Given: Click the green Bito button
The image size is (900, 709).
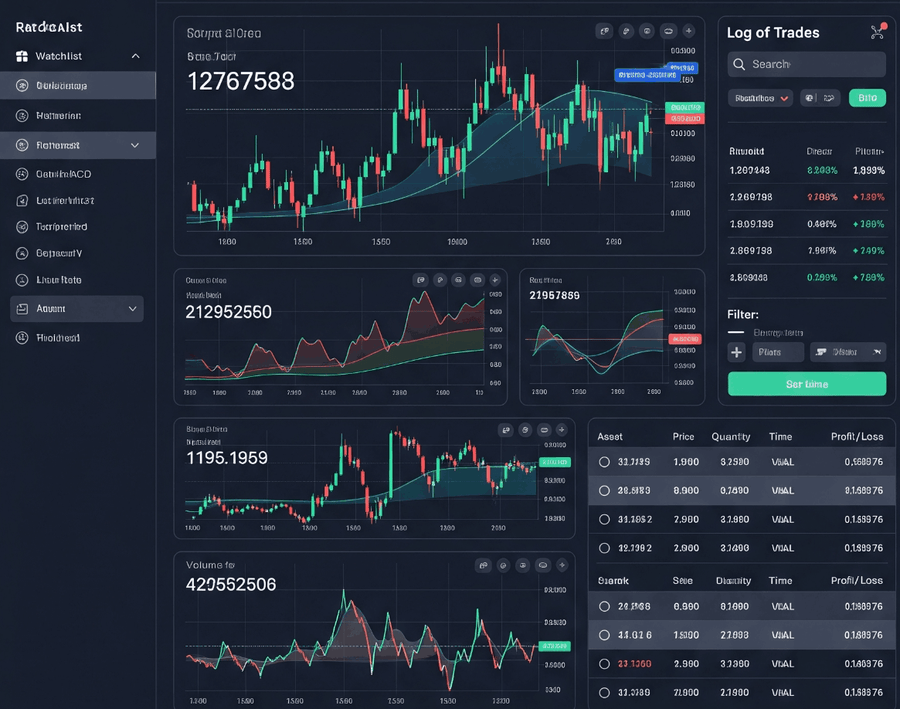Looking at the screenshot, I should coord(867,98).
